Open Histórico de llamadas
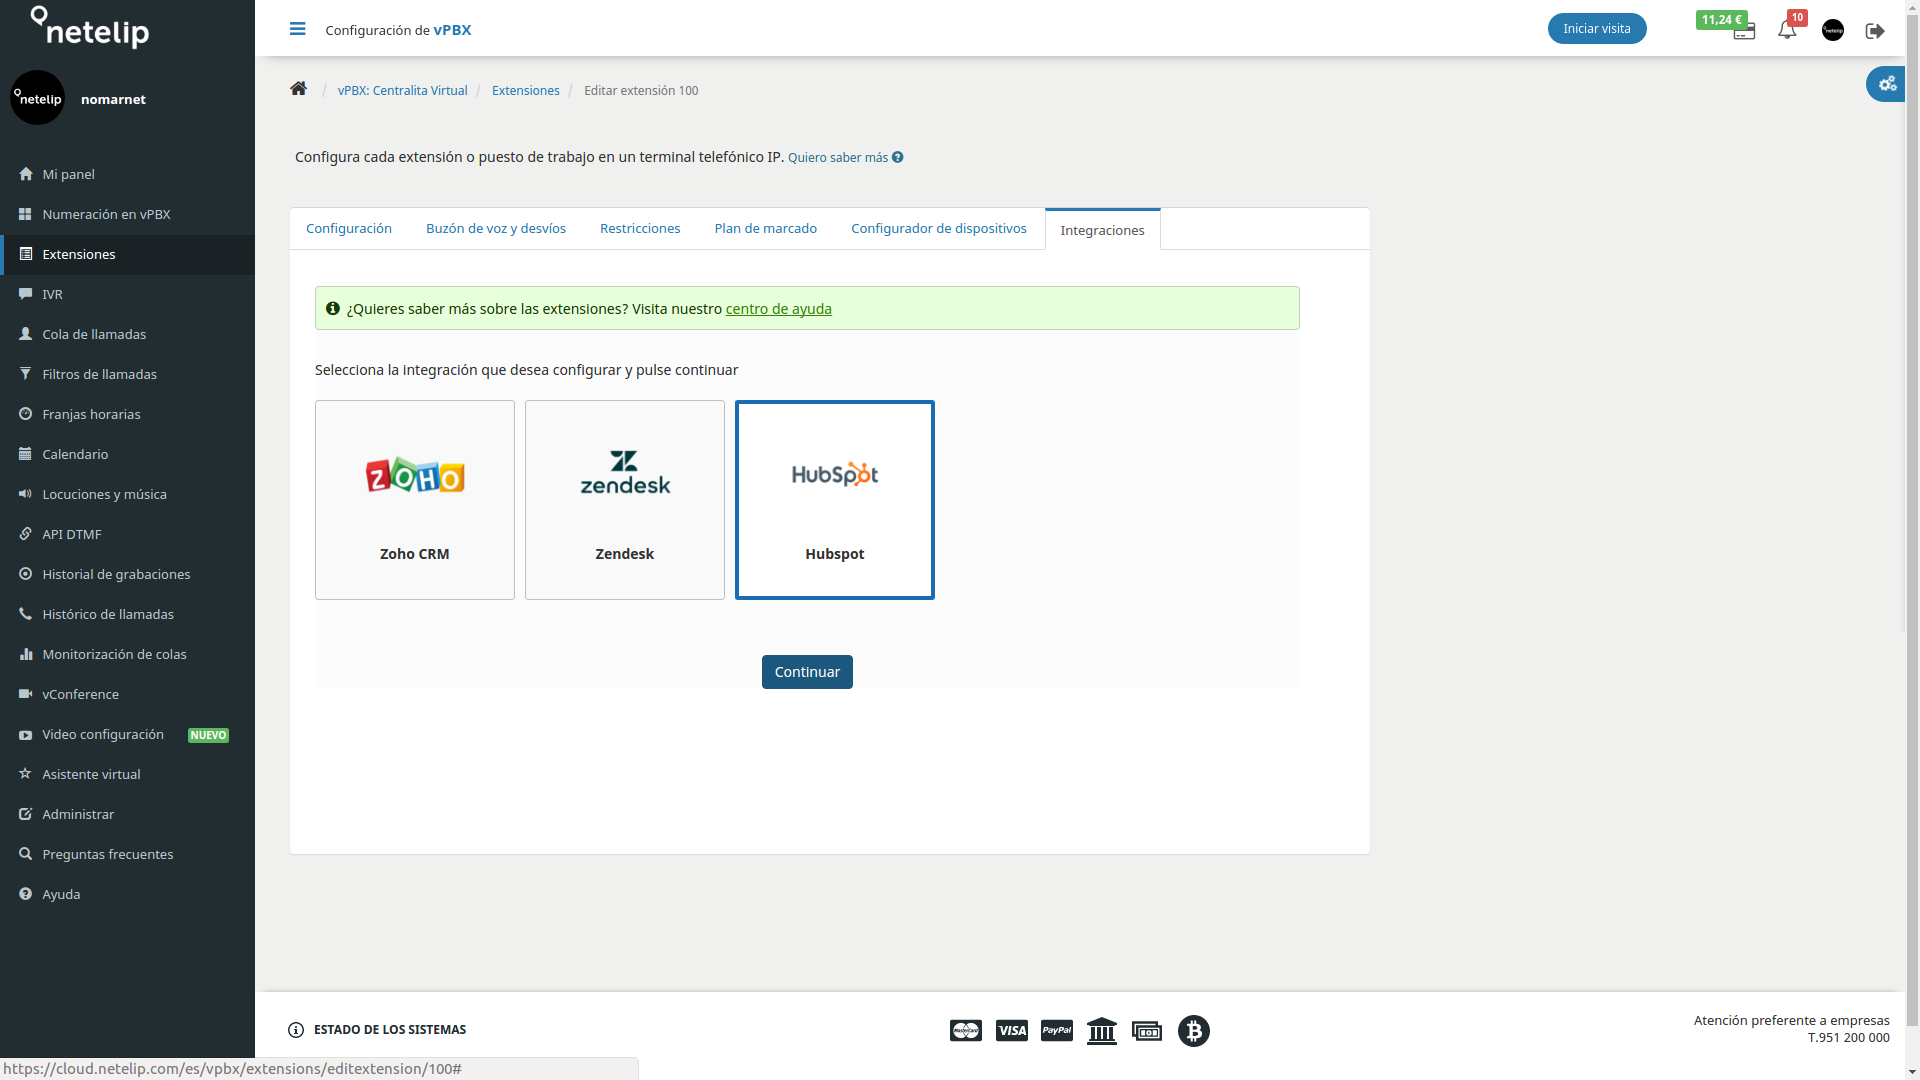 [128, 614]
